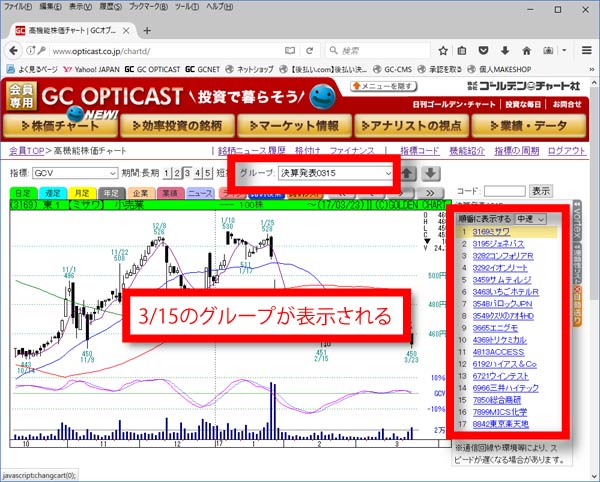The image size is (600, 482).
Task: Select long-term period 5
Action: pos(208,173)
